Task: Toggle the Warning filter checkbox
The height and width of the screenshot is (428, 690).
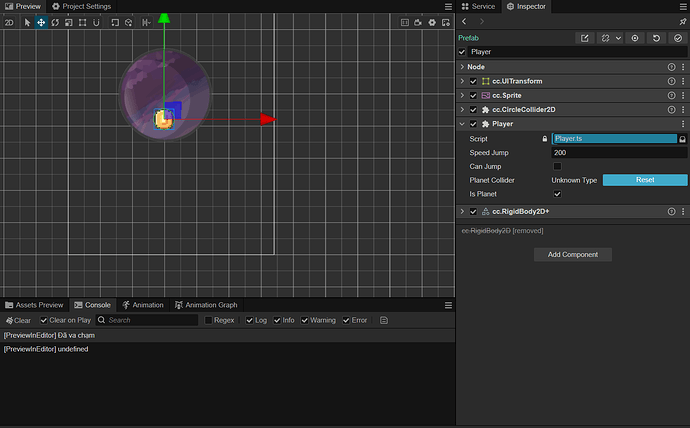Action: 305,320
